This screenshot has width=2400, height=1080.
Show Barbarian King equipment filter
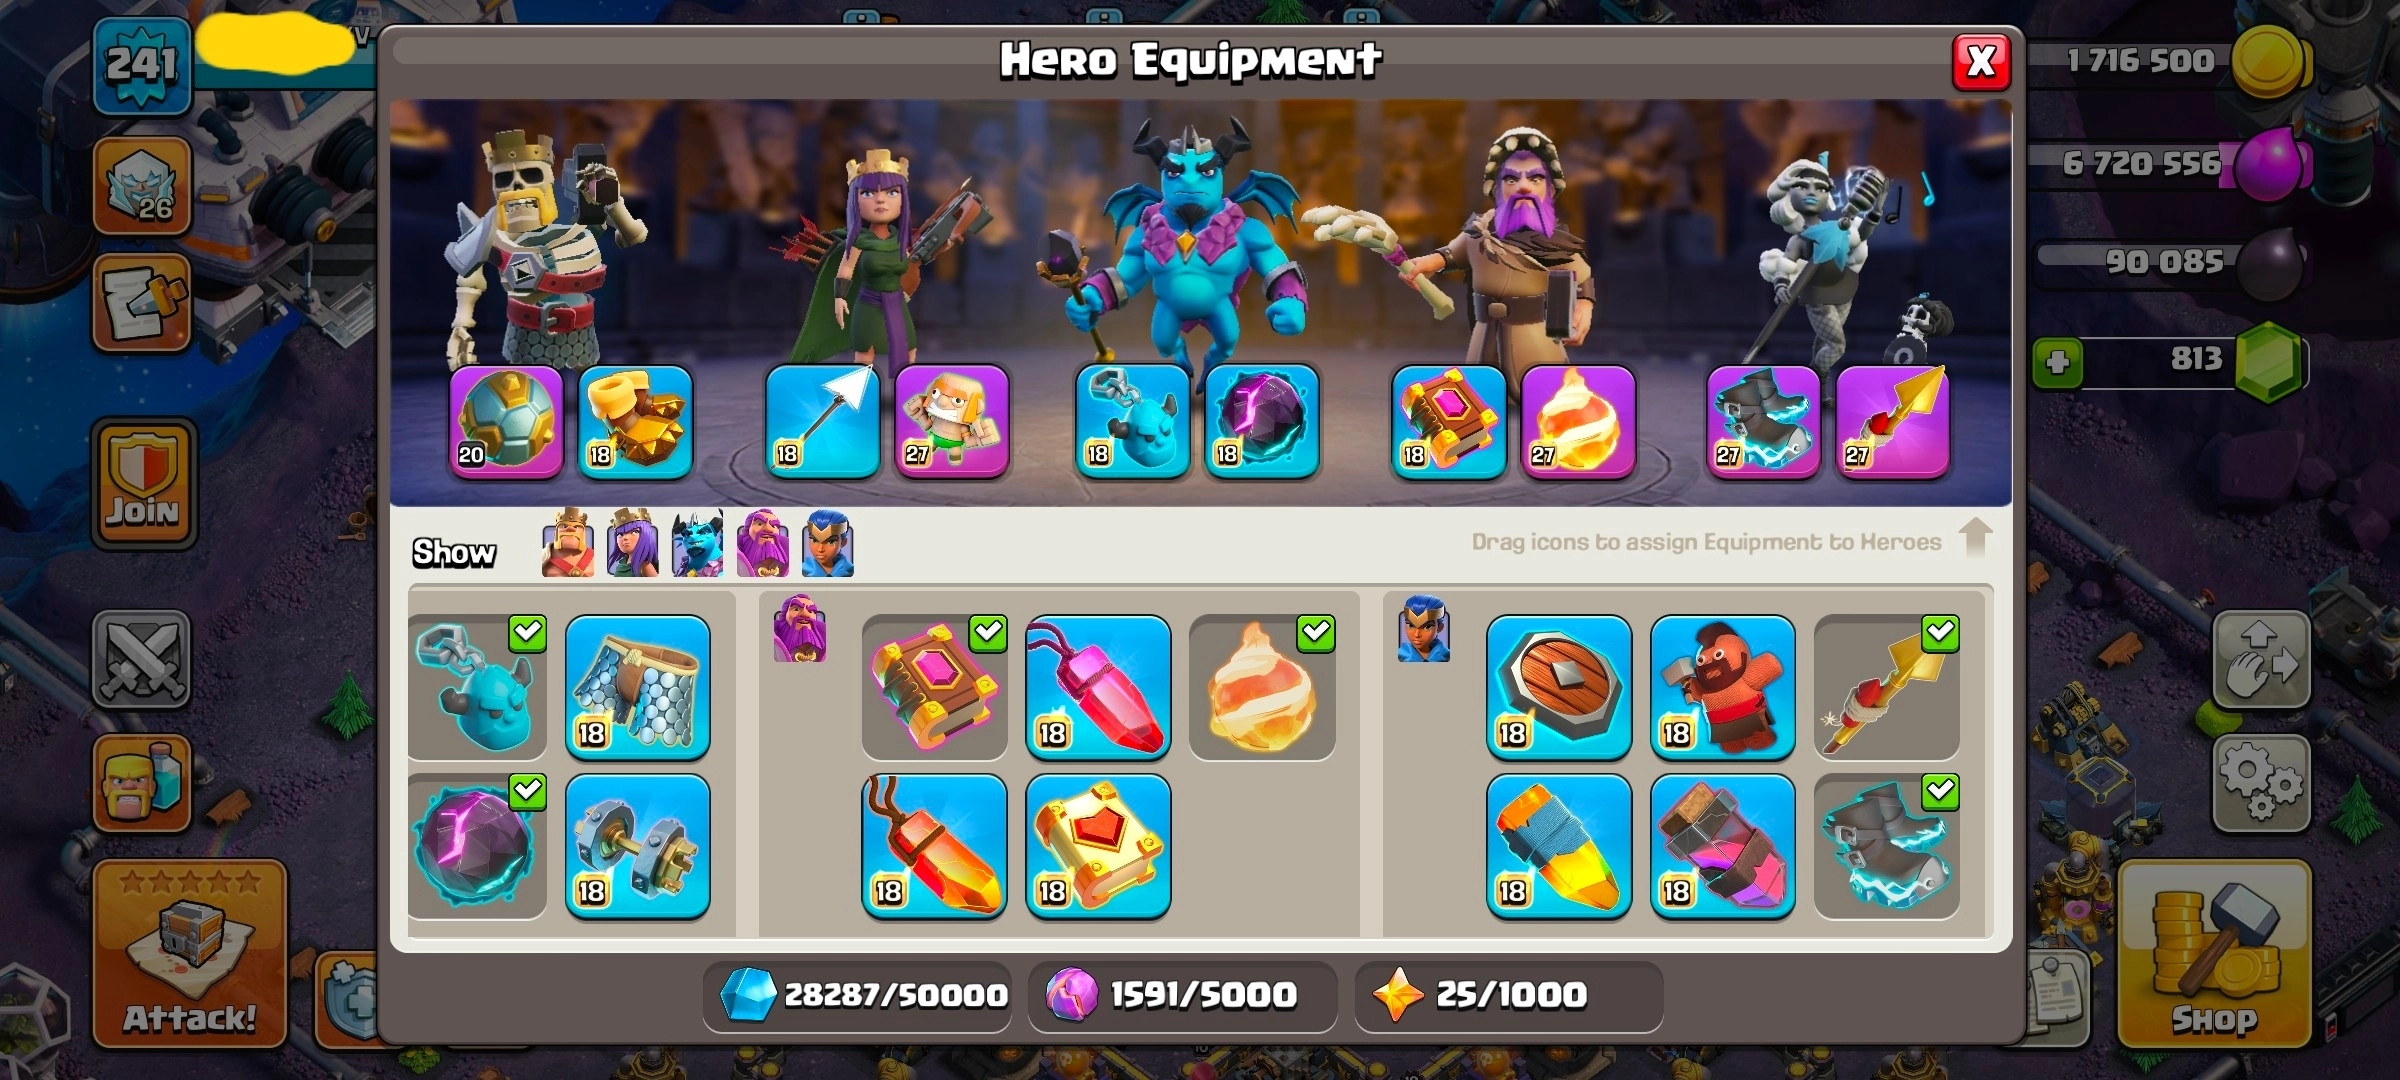[568, 543]
